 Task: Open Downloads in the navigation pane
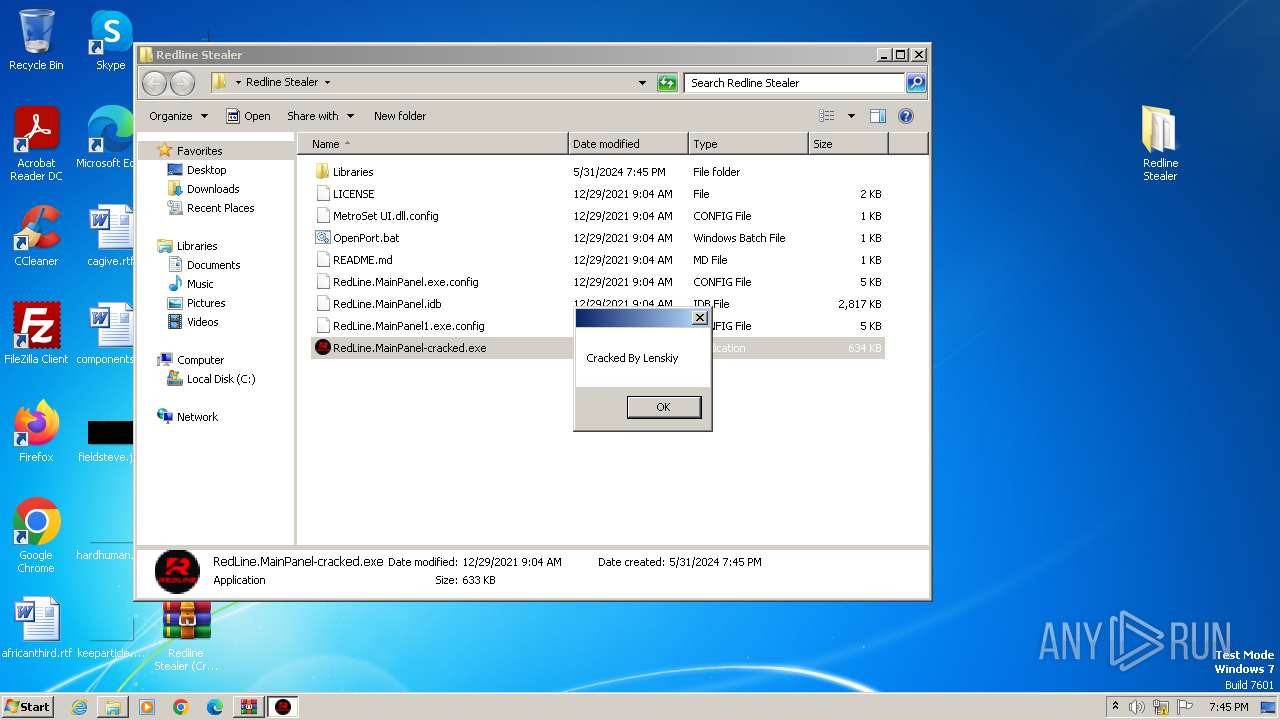click(x=213, y=189)
